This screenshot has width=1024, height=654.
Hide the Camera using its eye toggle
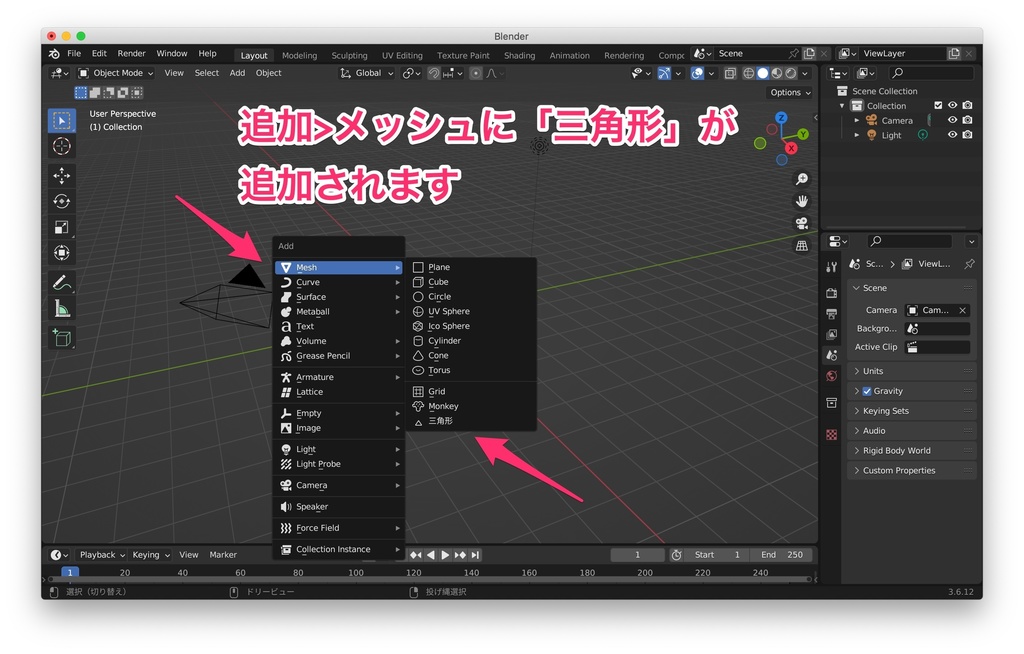tap(953, 119)
